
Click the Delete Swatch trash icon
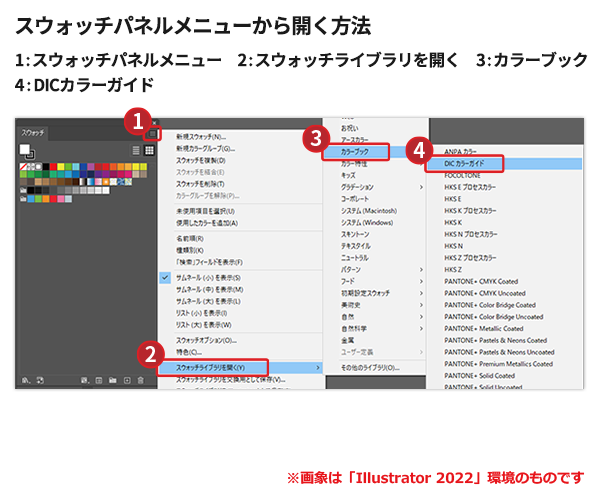(x=141, y=380)
